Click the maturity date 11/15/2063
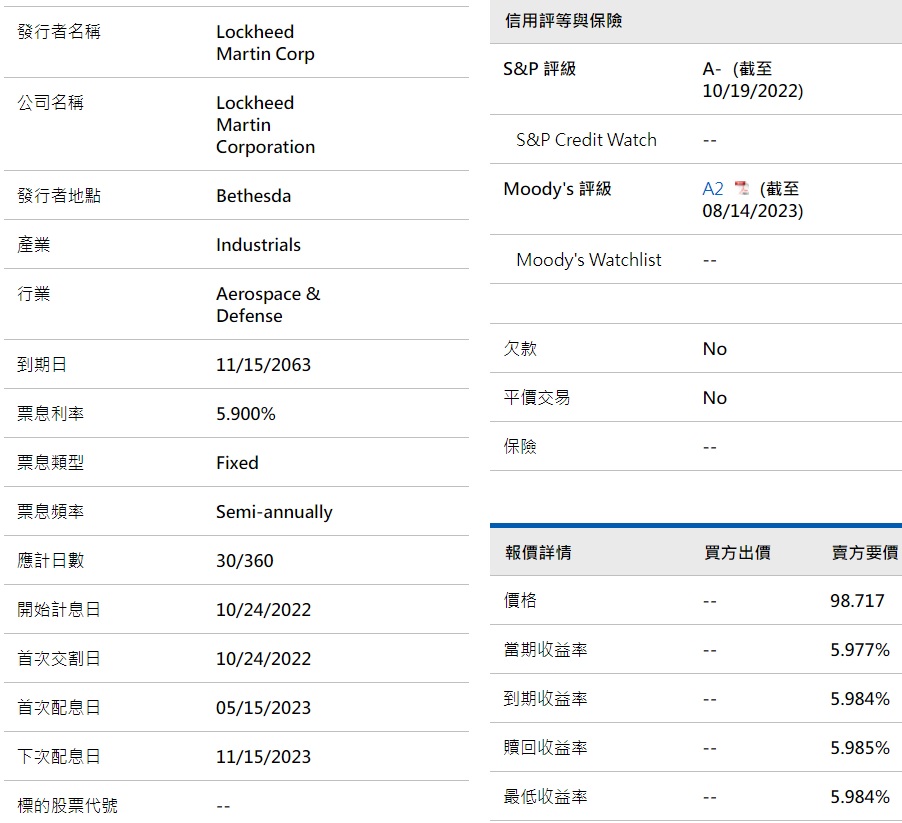Viewport: 902px width, 823px height. pyautogui.click(x=263, y=365)
